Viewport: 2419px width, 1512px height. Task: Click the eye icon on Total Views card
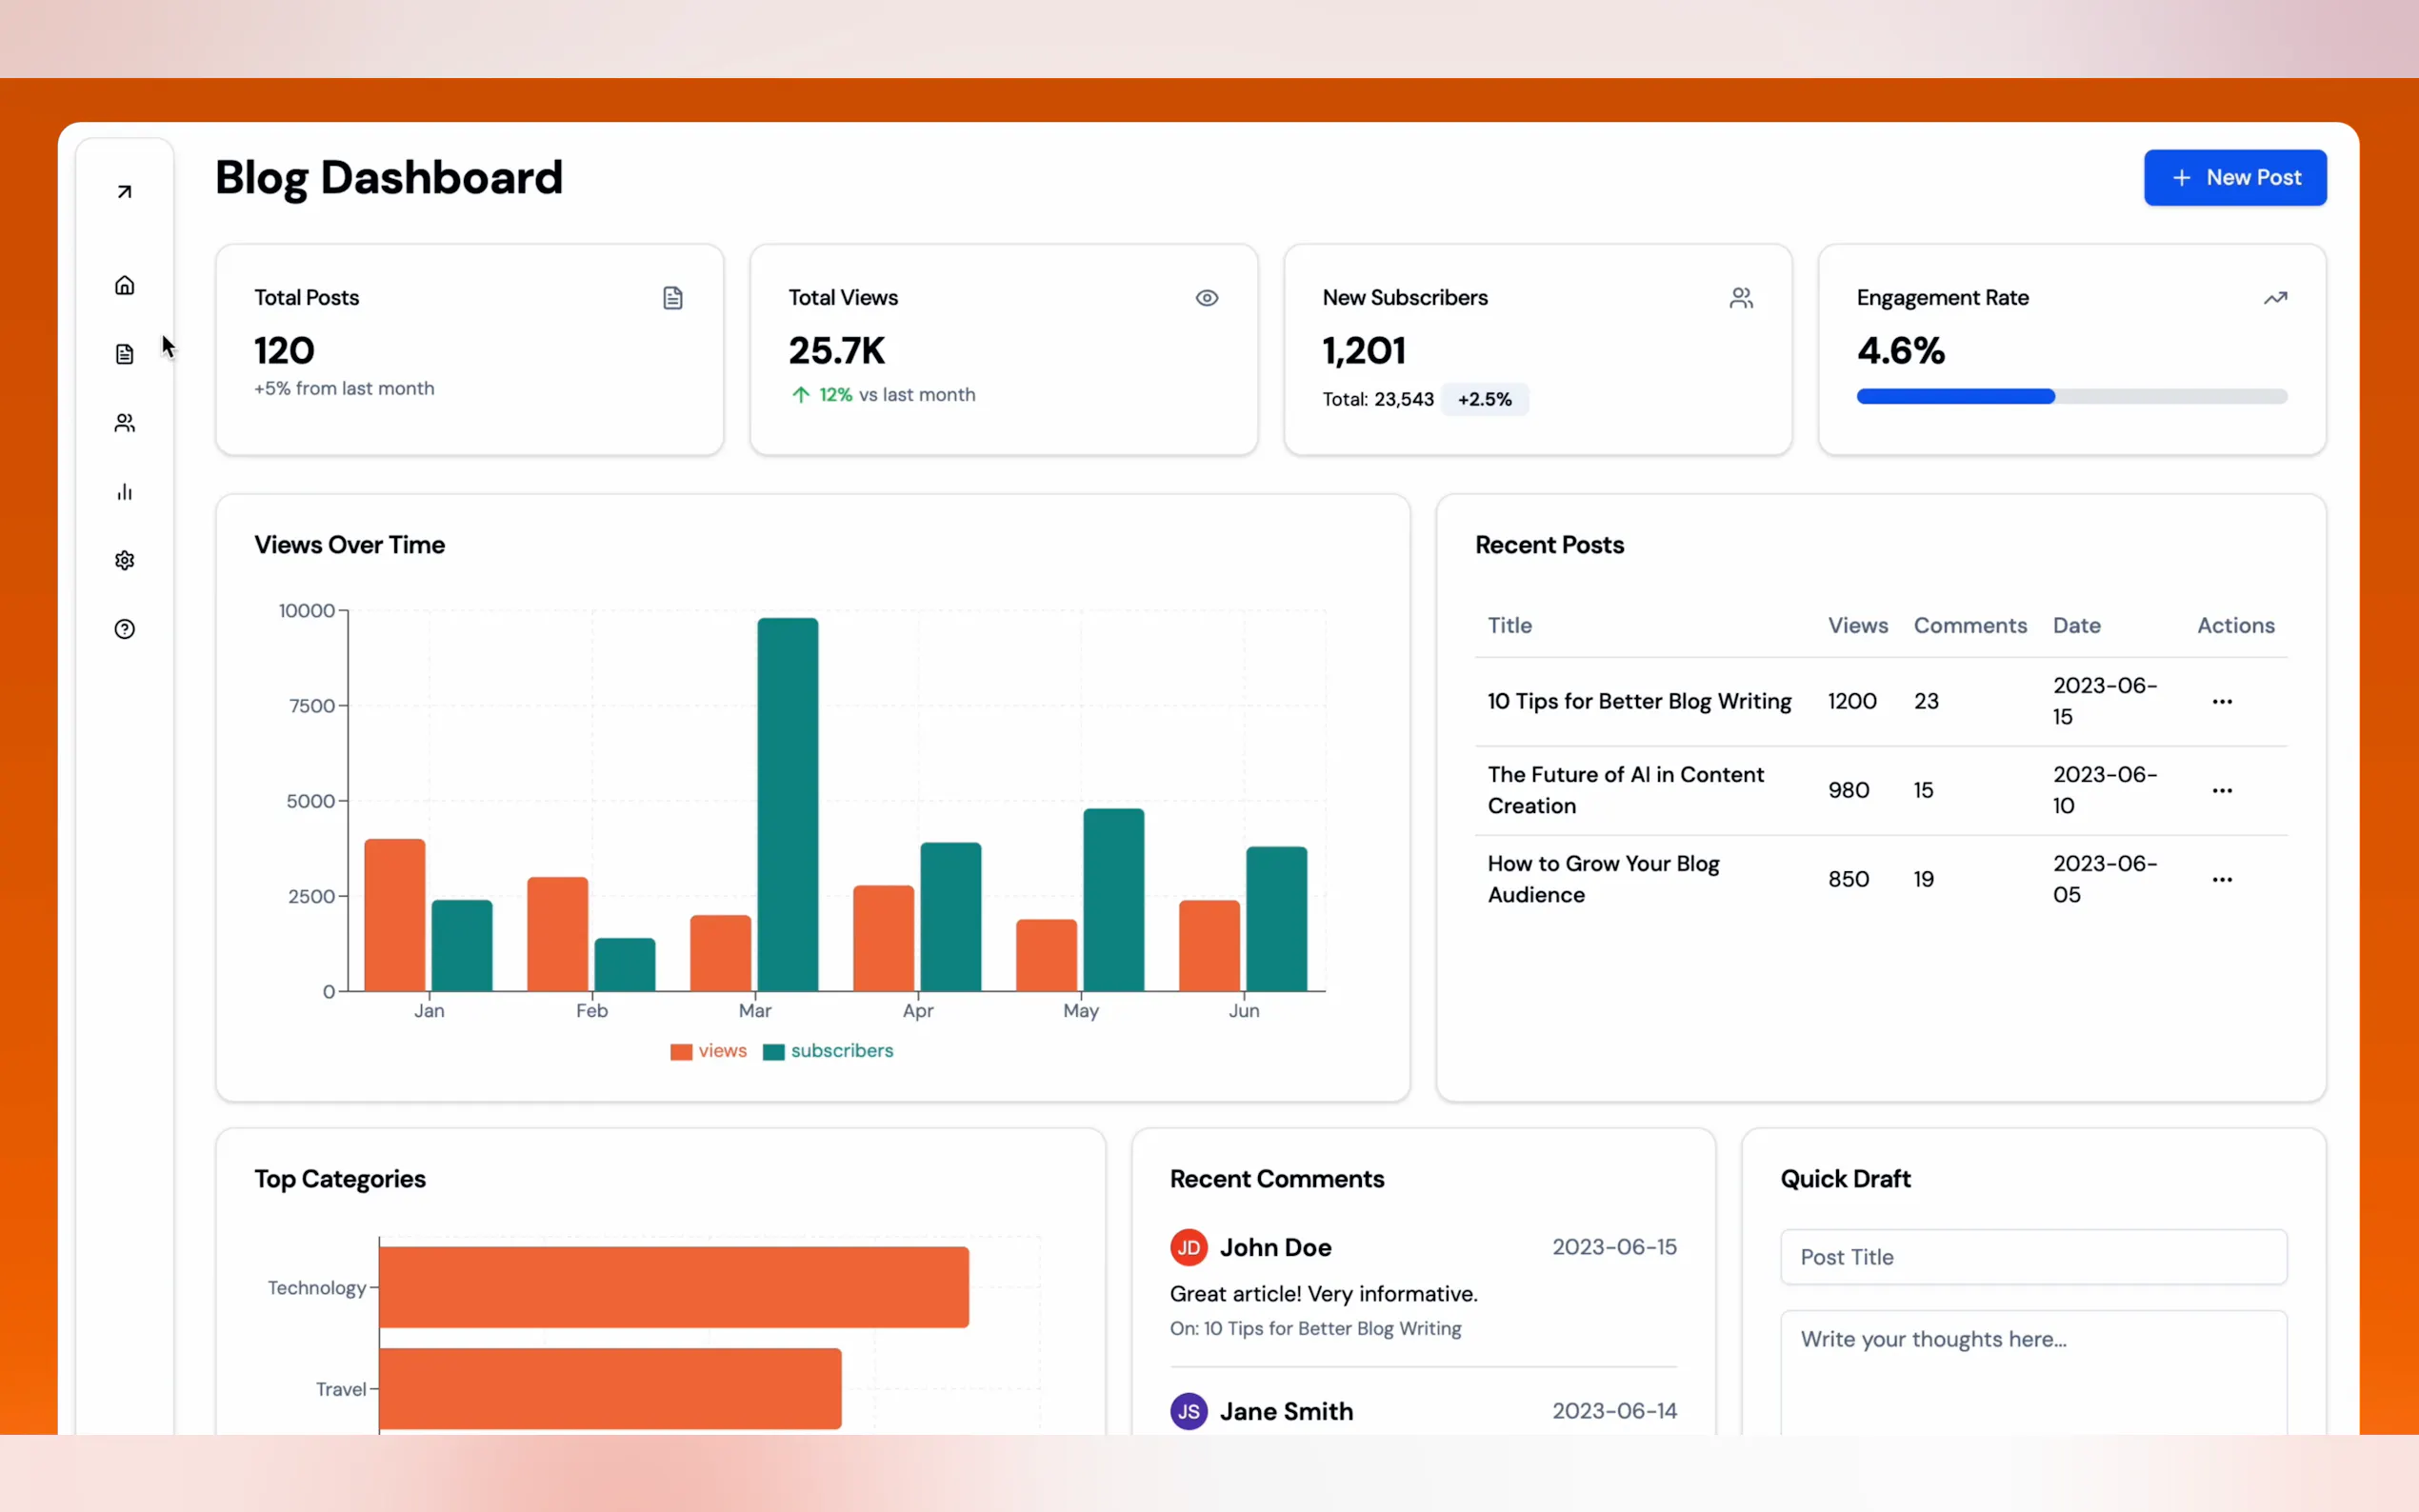[1206, 298]
